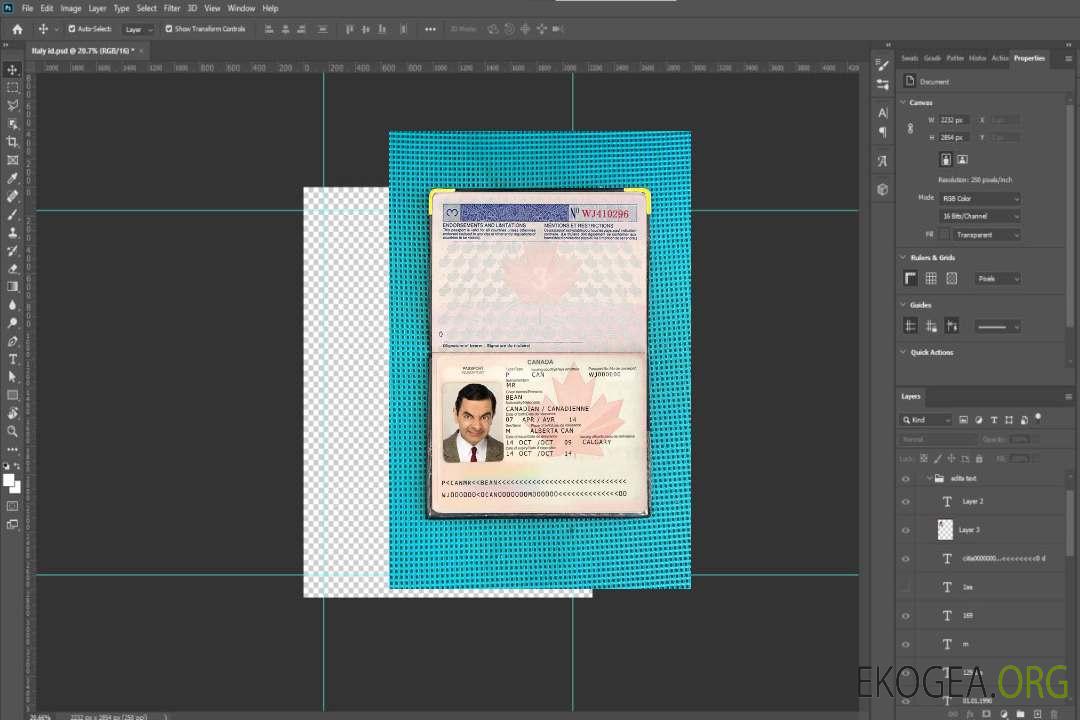1080x720 pixels.
Task: Select the History Brush tool
Action: (12, 251)
